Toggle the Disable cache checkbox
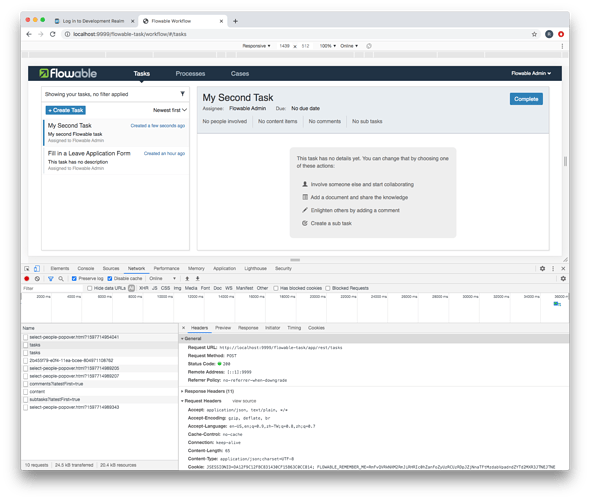 tap(110, 278)
